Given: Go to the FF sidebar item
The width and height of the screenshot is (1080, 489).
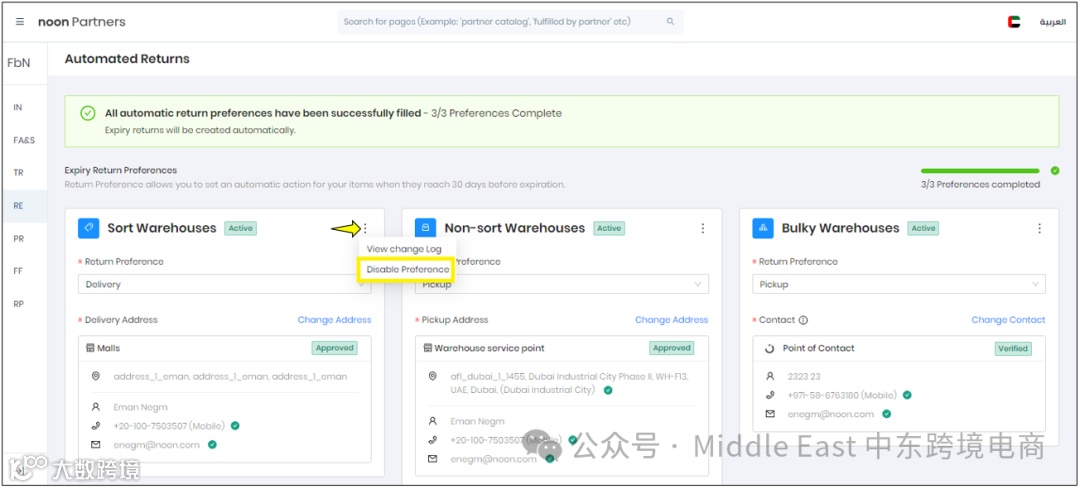Looking at the screenshot, I should [x=18, y=271].
